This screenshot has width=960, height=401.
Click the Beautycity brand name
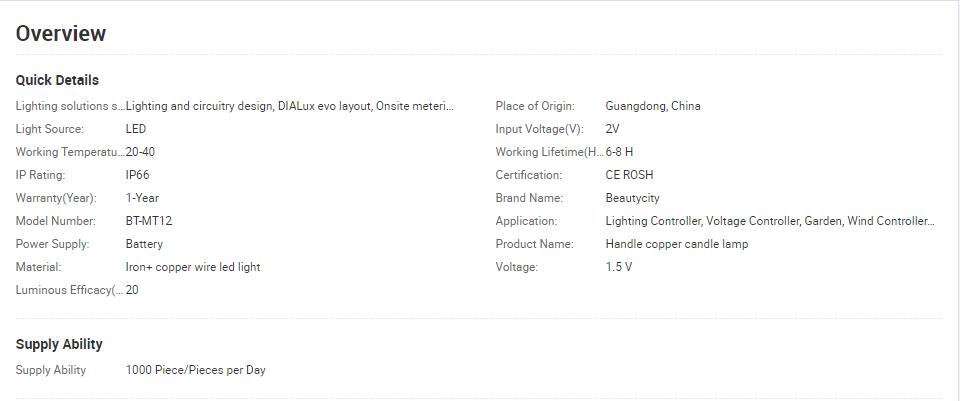pyautogui.click(x=632, y=198)
